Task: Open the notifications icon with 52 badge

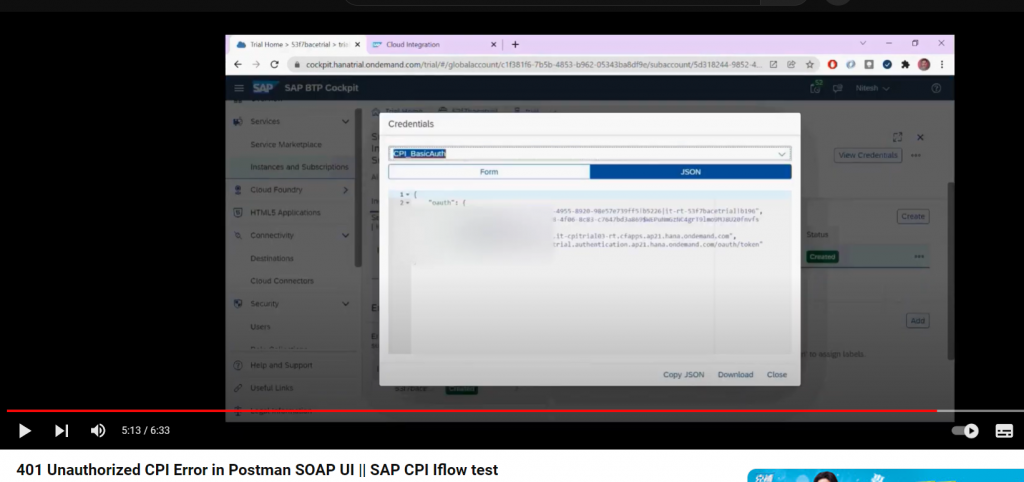Action: coord(816,88)
